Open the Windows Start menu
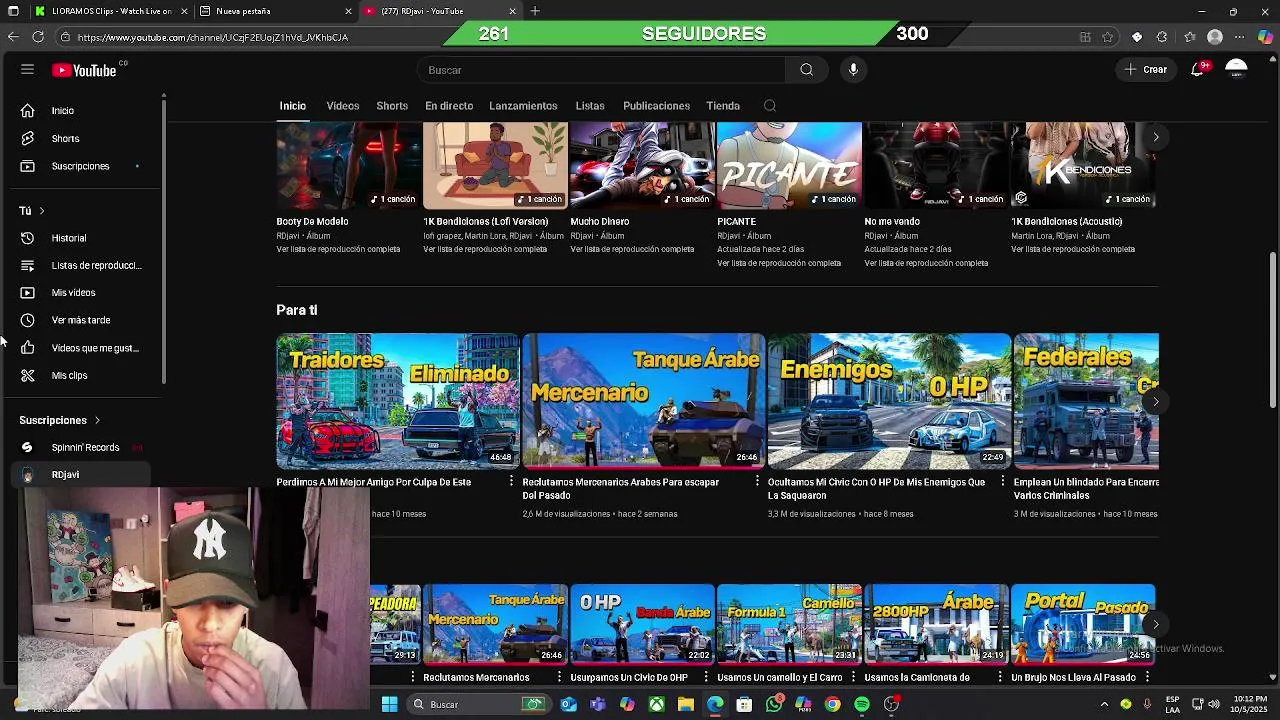This screenshot has width=1280, height=720. [x=389, y=704]
